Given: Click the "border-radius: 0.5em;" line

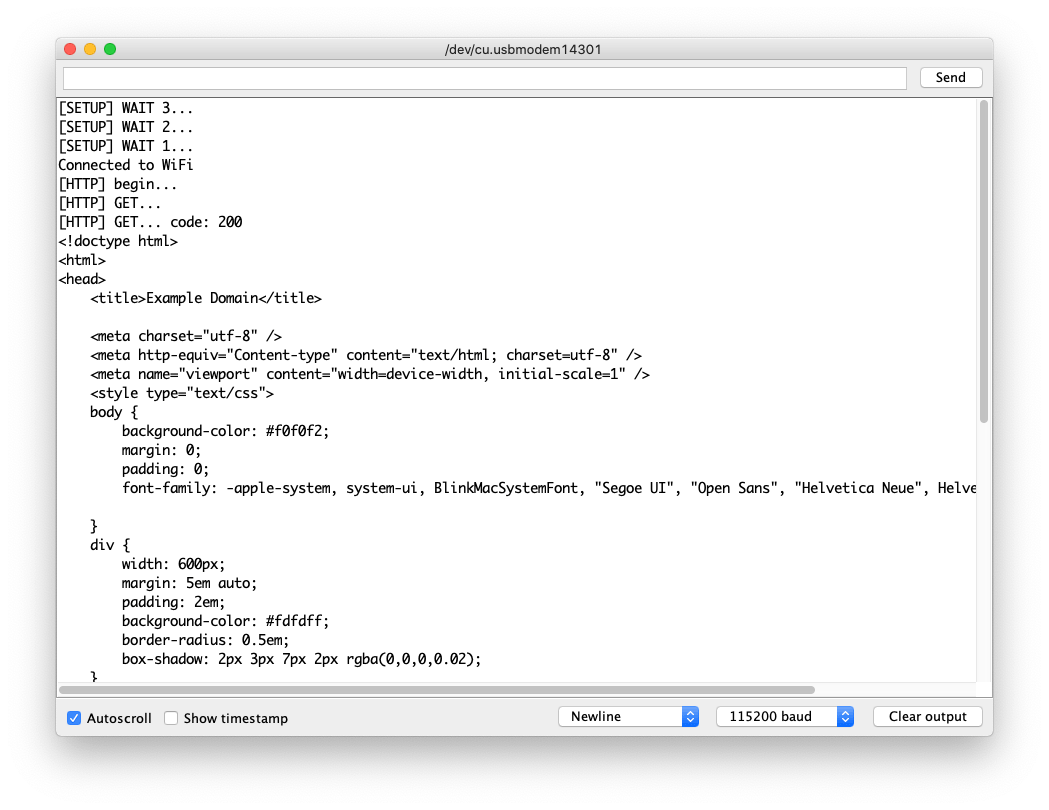Looking at the screenshot, I should click(x=205, y=640).
